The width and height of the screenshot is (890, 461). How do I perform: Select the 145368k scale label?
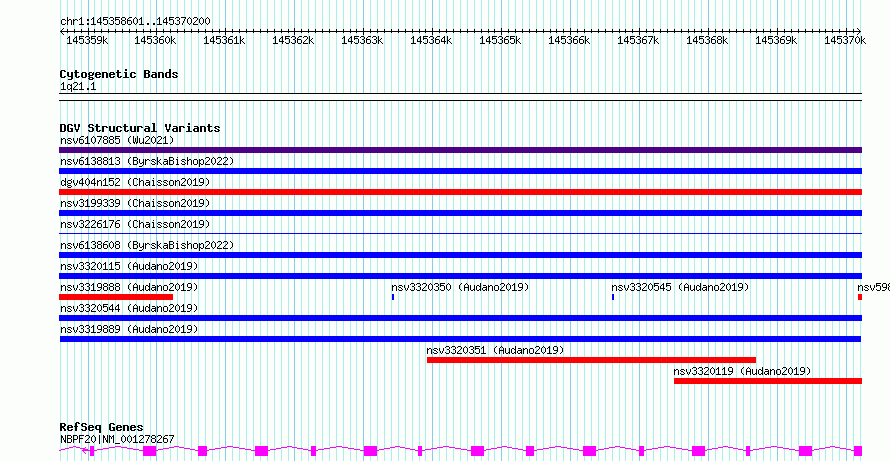click(x=707, y=40)
